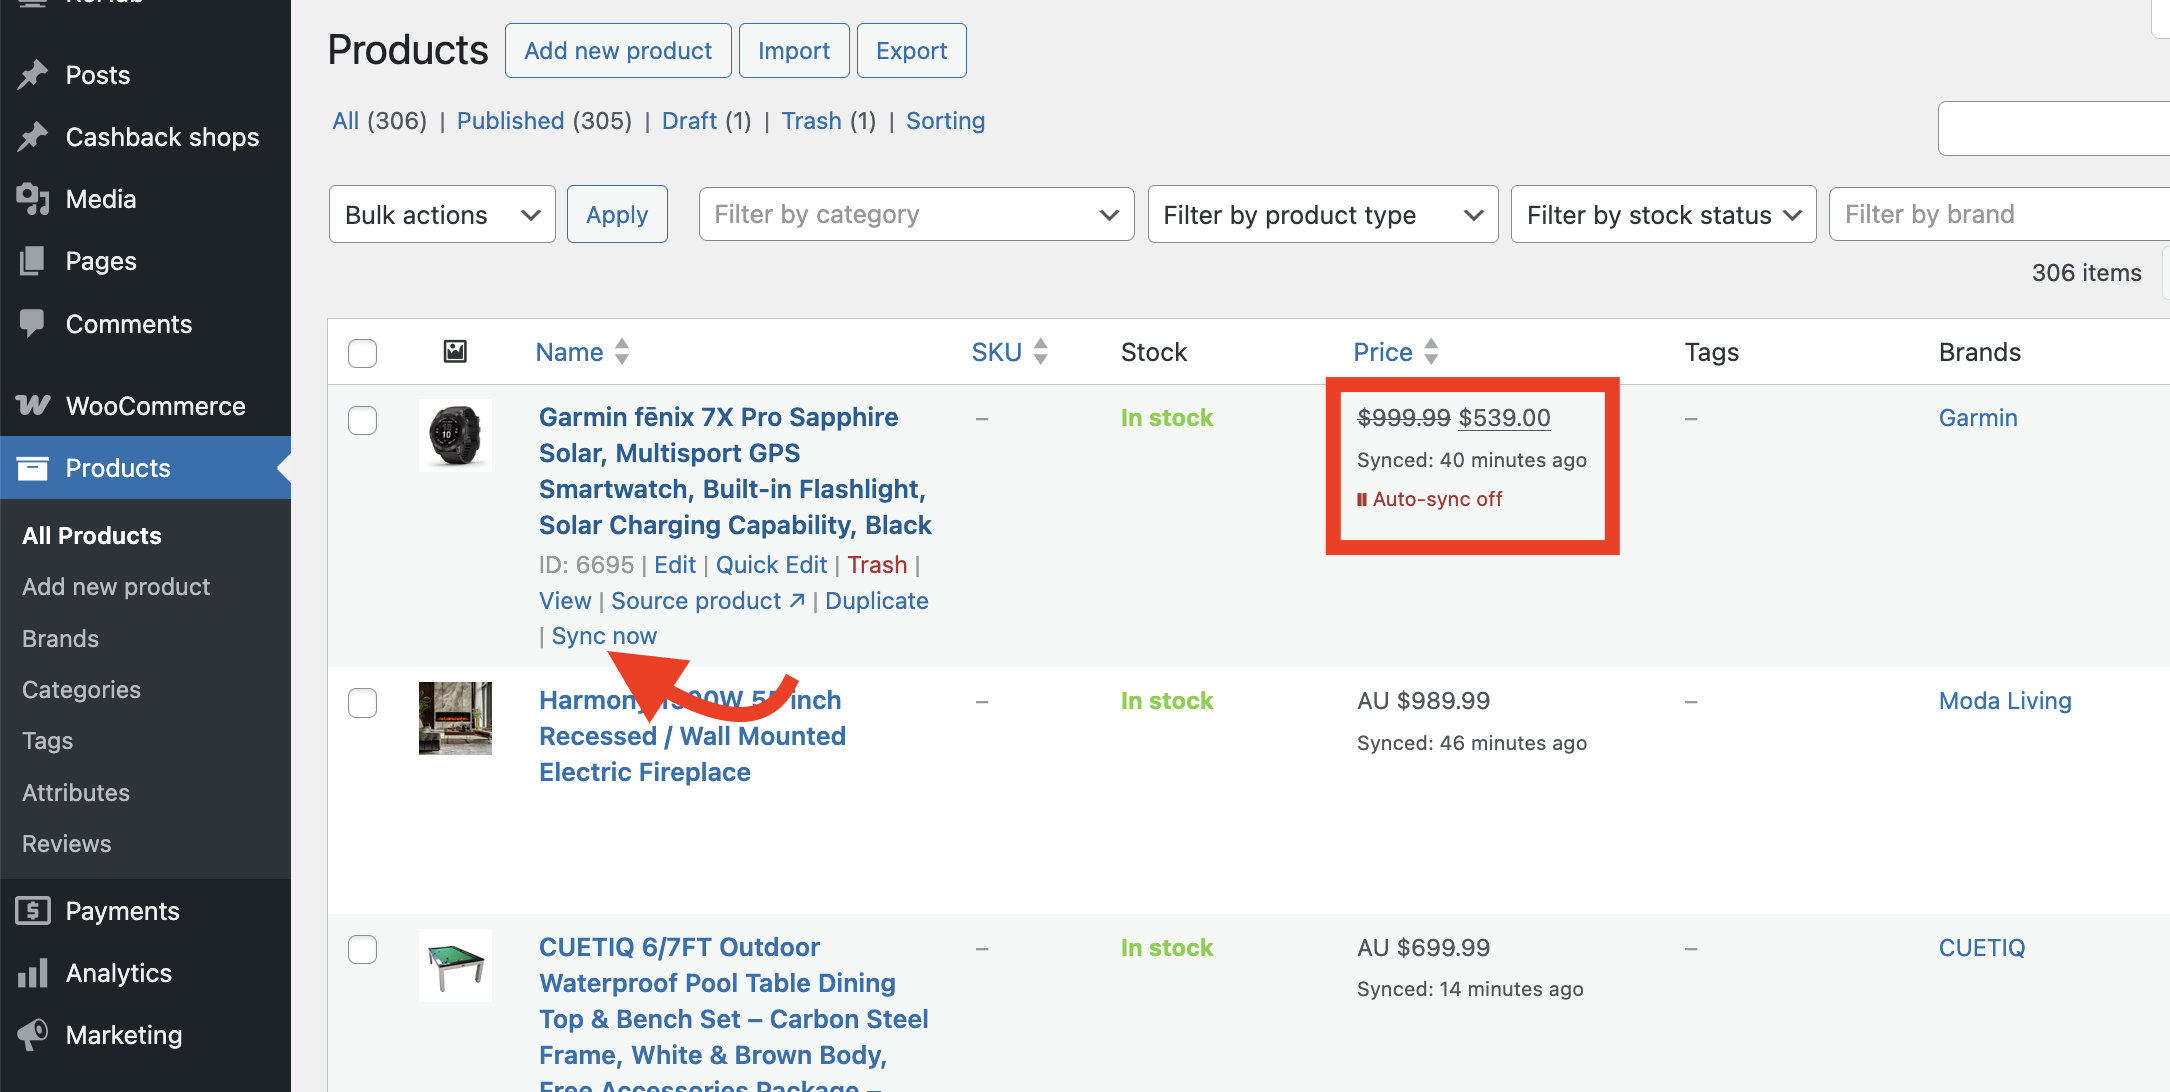Select the CUETIQ pool table checkbox
The image size is (2170, 1092).
click(x=362, y=949)
